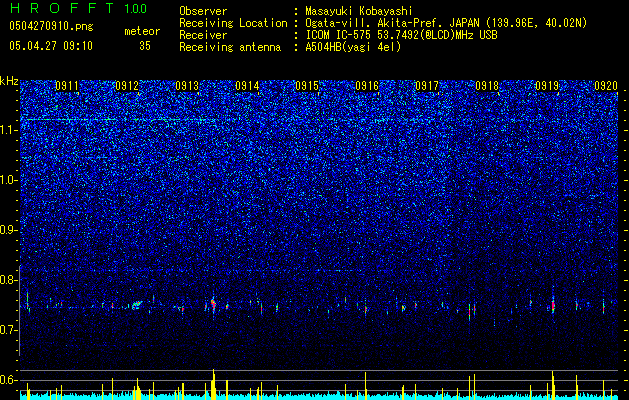Click the 0.9 kHz axis label
The width and height of the screenshot is (629, 400).
coord(9,230)
